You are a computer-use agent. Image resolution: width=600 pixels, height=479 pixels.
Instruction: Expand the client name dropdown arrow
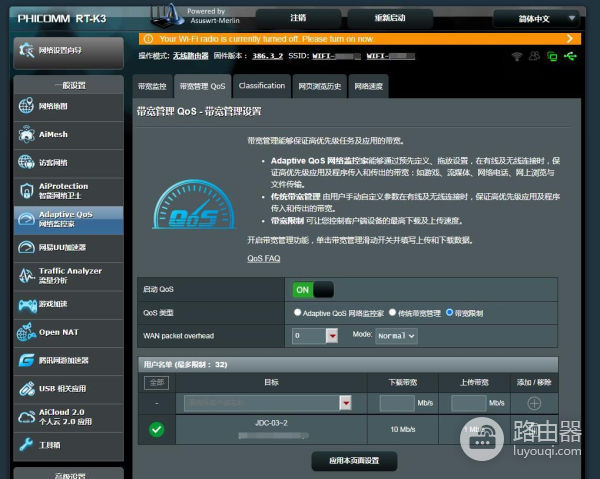click(x=346, y=403)
